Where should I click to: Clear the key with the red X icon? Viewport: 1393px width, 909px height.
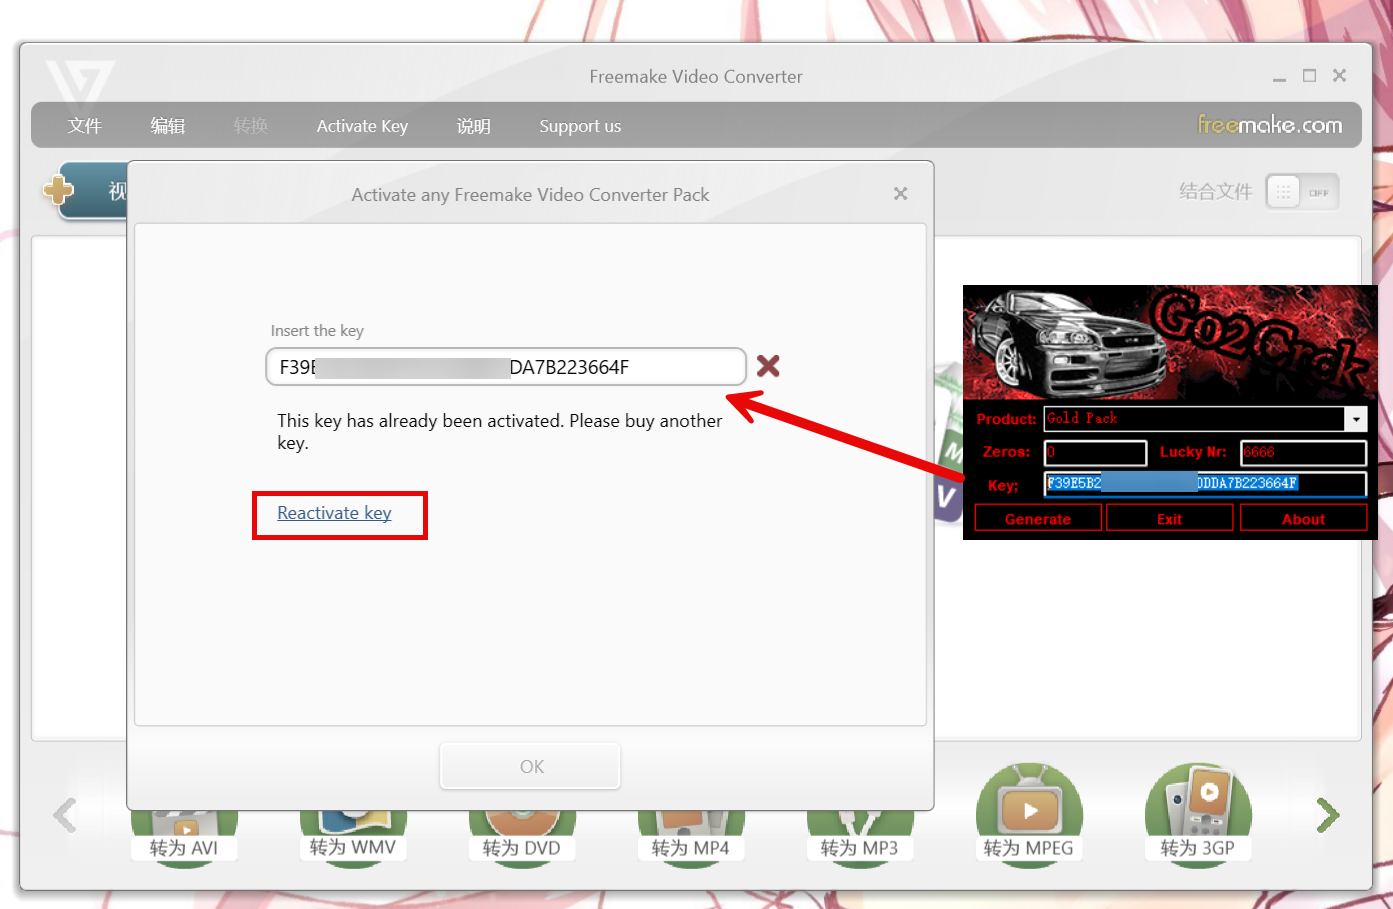pos(768,366)
